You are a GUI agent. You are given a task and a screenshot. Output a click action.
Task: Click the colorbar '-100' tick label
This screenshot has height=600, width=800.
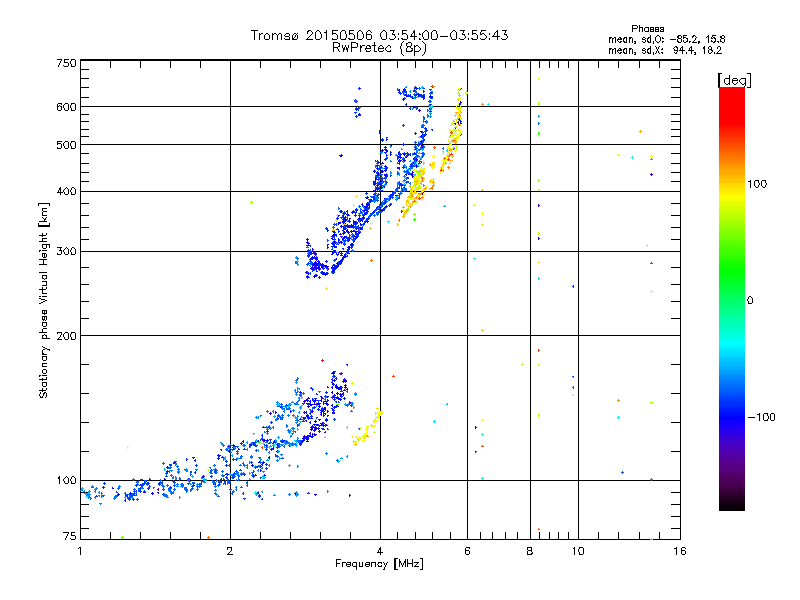761,417
